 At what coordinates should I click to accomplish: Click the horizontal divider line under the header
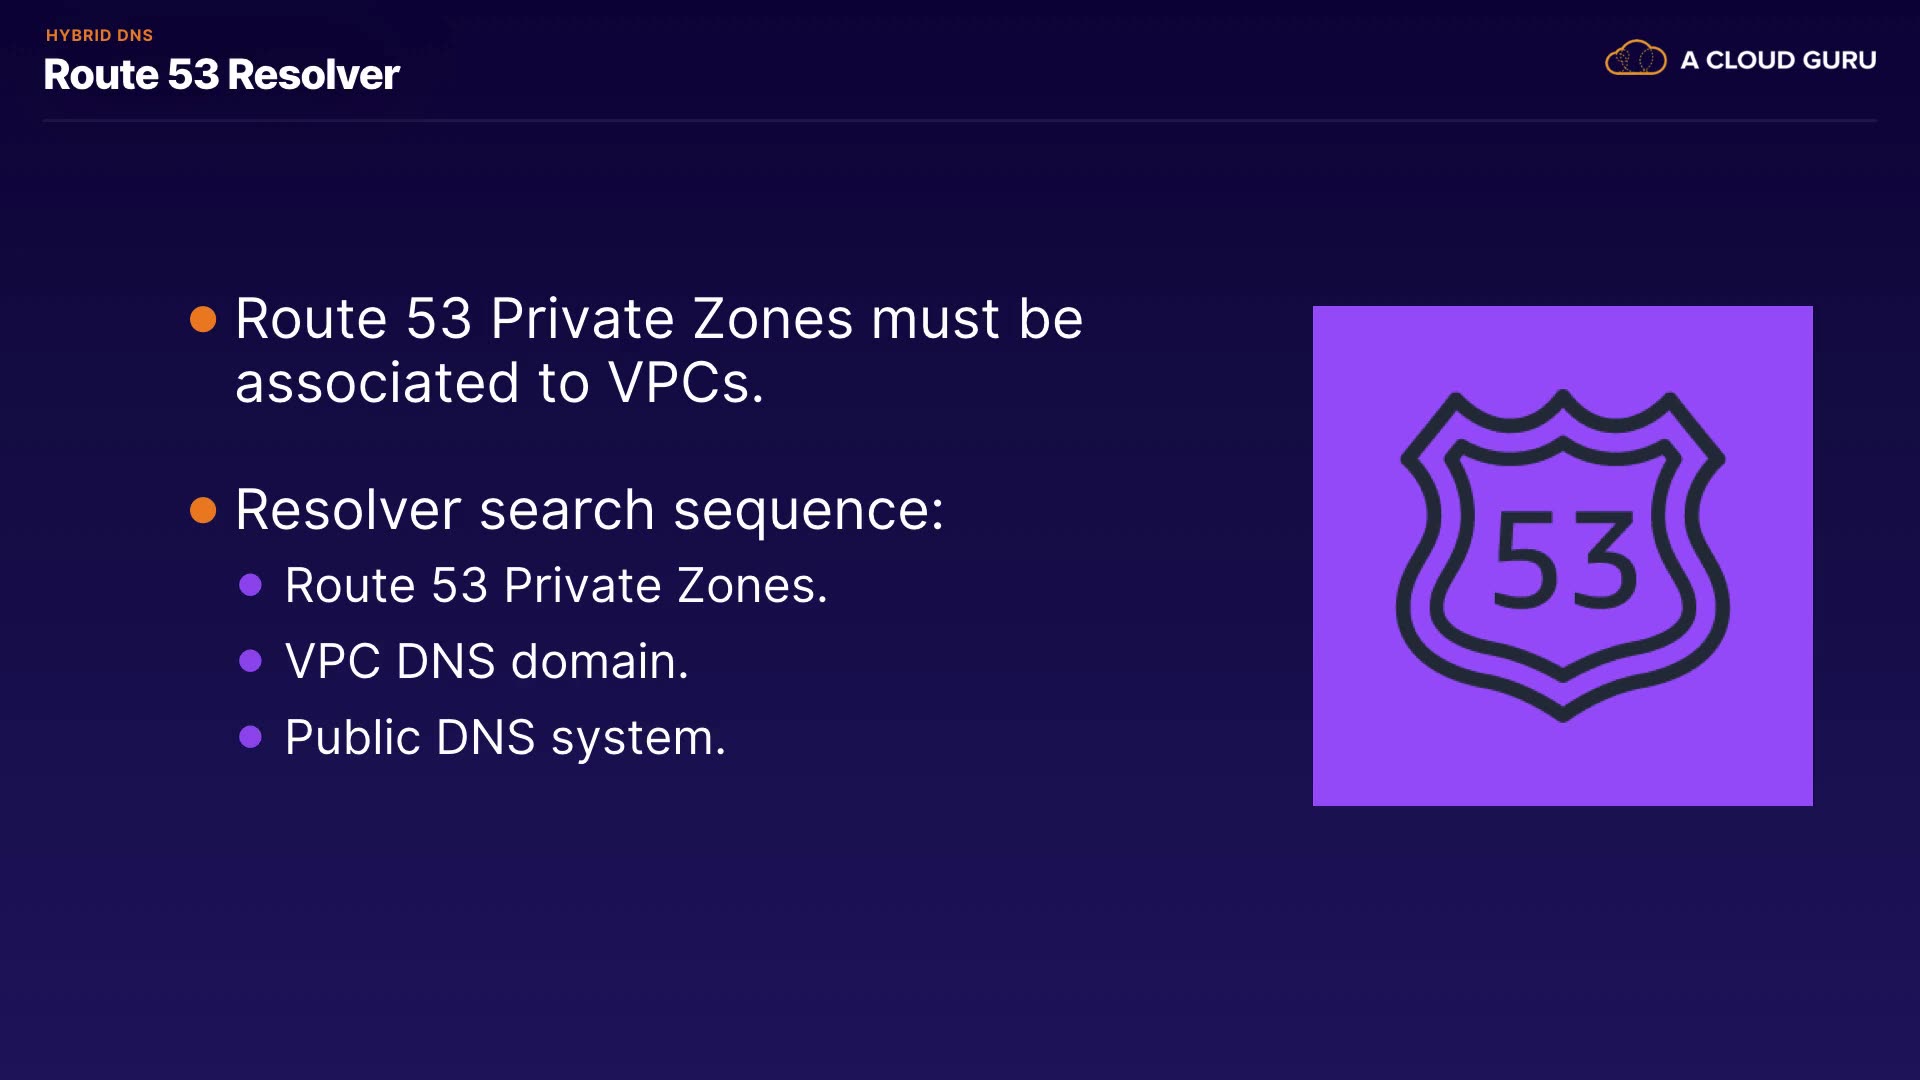pyautogui.click(x=960, y=121)
